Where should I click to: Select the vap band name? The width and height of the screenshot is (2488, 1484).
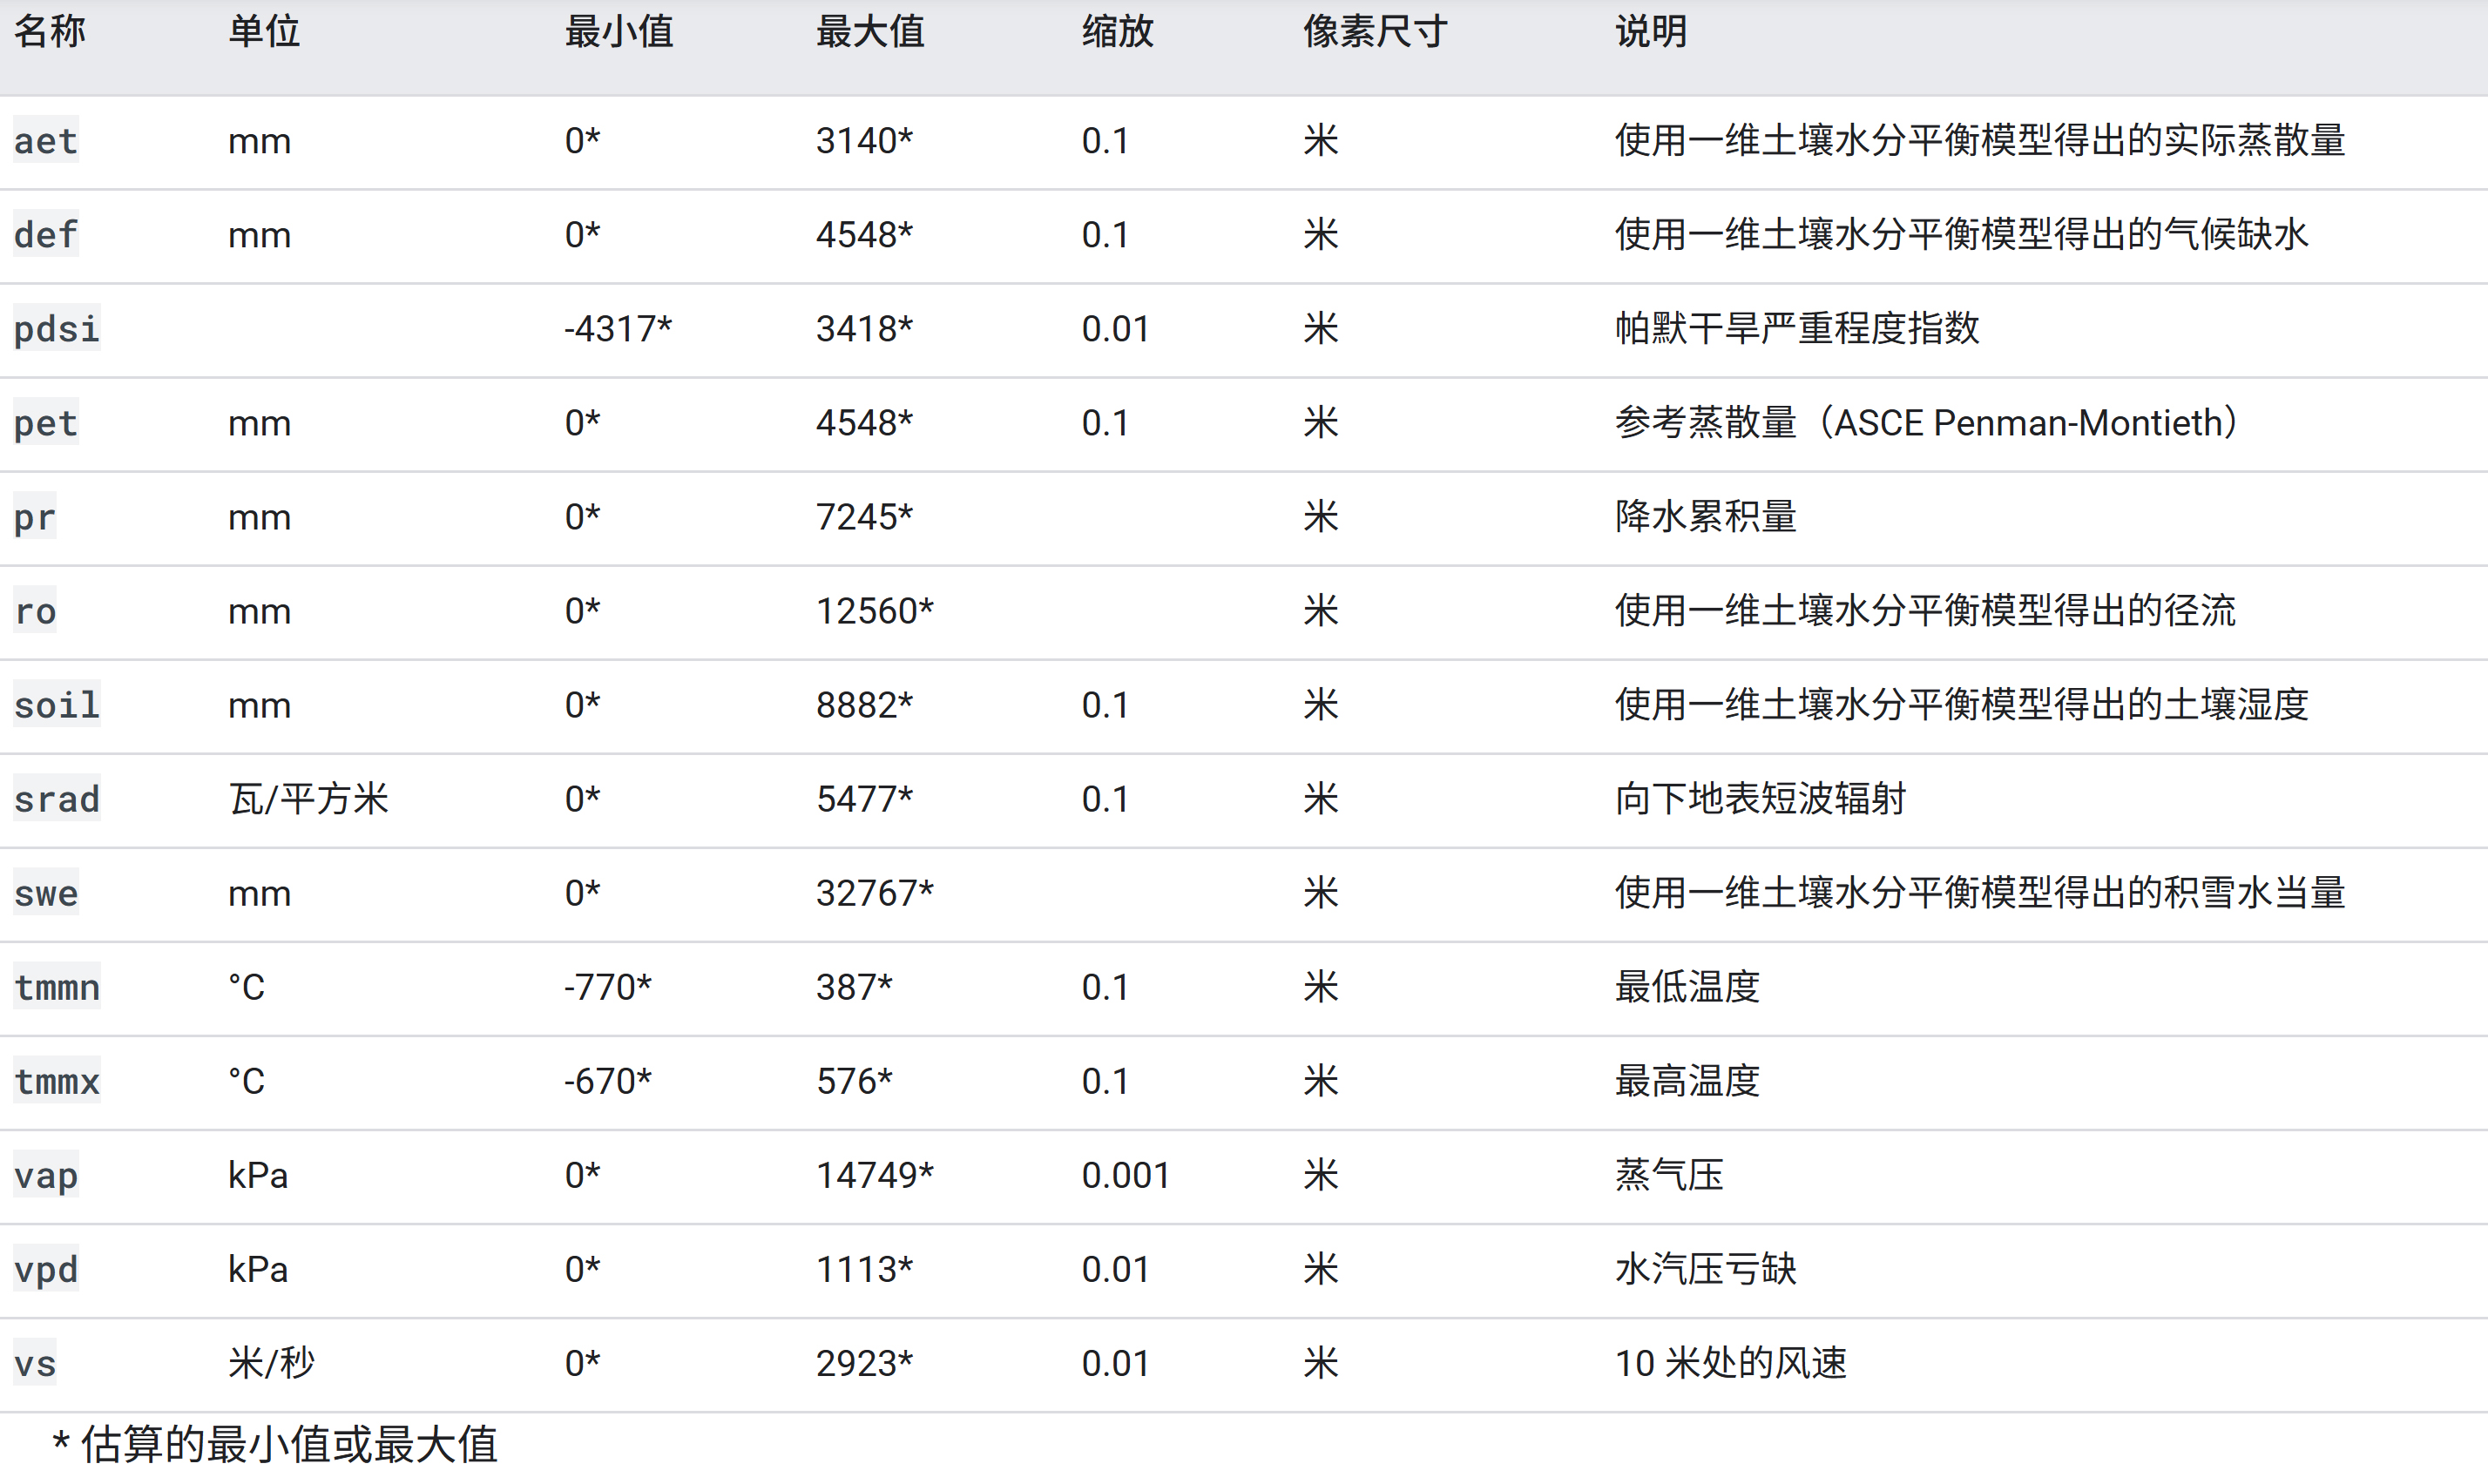(46, 1175)
